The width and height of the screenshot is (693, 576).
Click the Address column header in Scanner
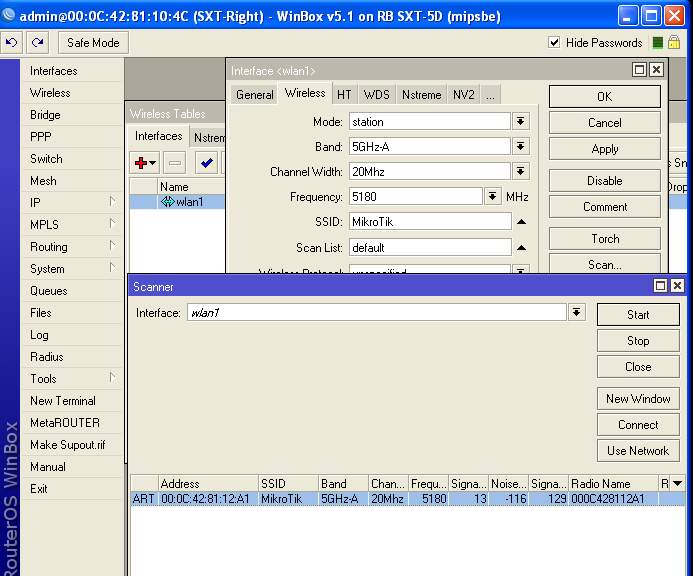click(208, 484)
